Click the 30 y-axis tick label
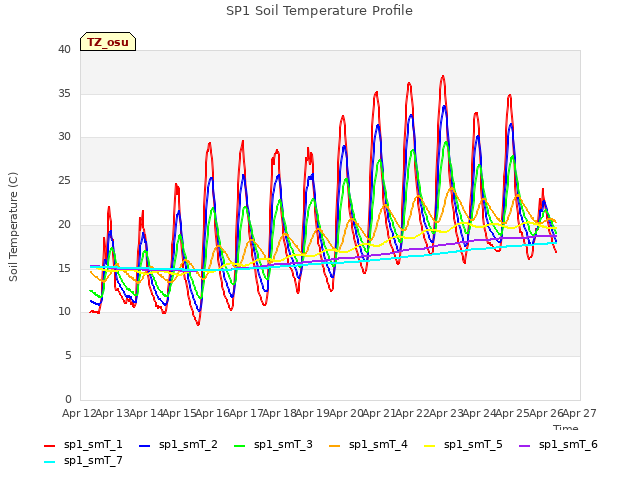Viewport: 640px width, 480px height. (x=64, y=137)
